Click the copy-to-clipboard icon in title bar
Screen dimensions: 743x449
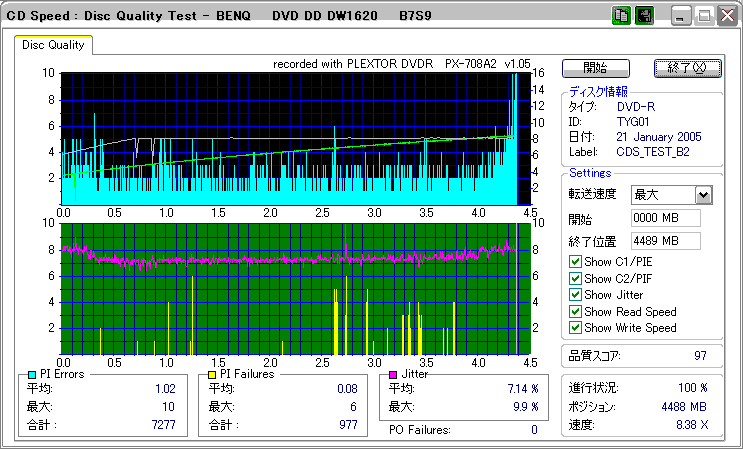[x=621, y=16]
